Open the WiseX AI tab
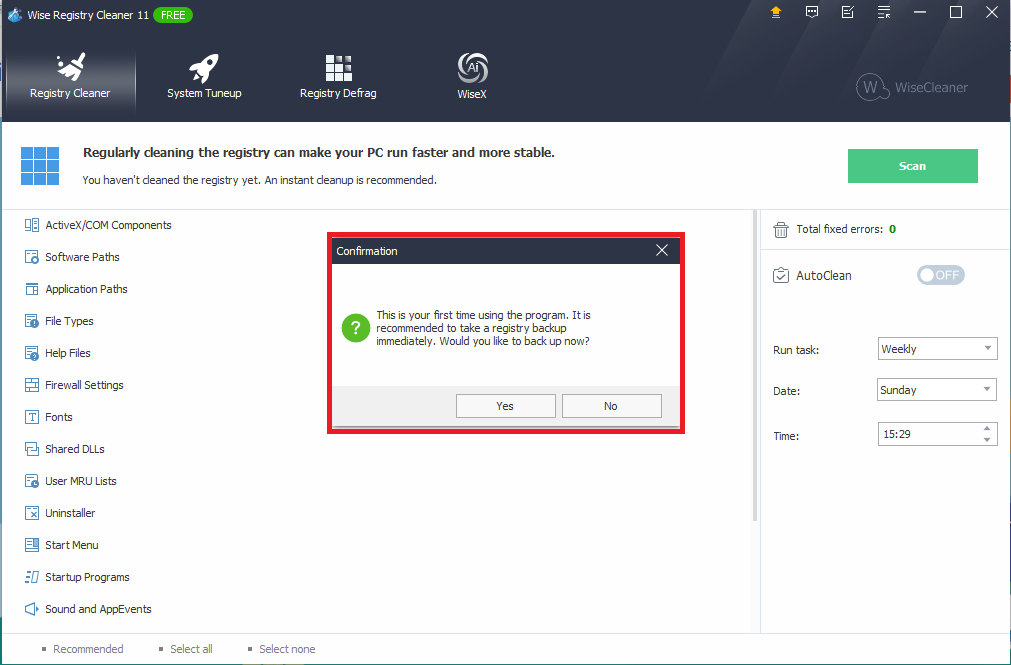Image resolution: width=1011 pixels, height=665 pixels. point(472,77)
